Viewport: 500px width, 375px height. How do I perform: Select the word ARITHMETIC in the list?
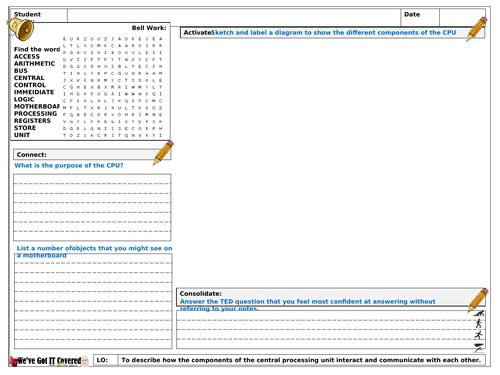[x=34, y=64]
